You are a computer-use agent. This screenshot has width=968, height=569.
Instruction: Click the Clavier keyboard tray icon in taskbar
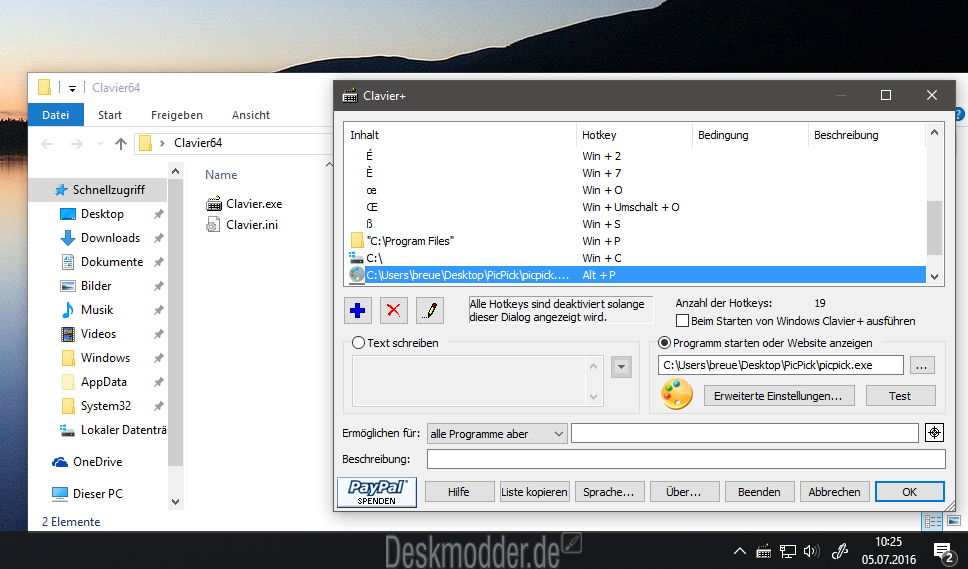click(764, 551)
